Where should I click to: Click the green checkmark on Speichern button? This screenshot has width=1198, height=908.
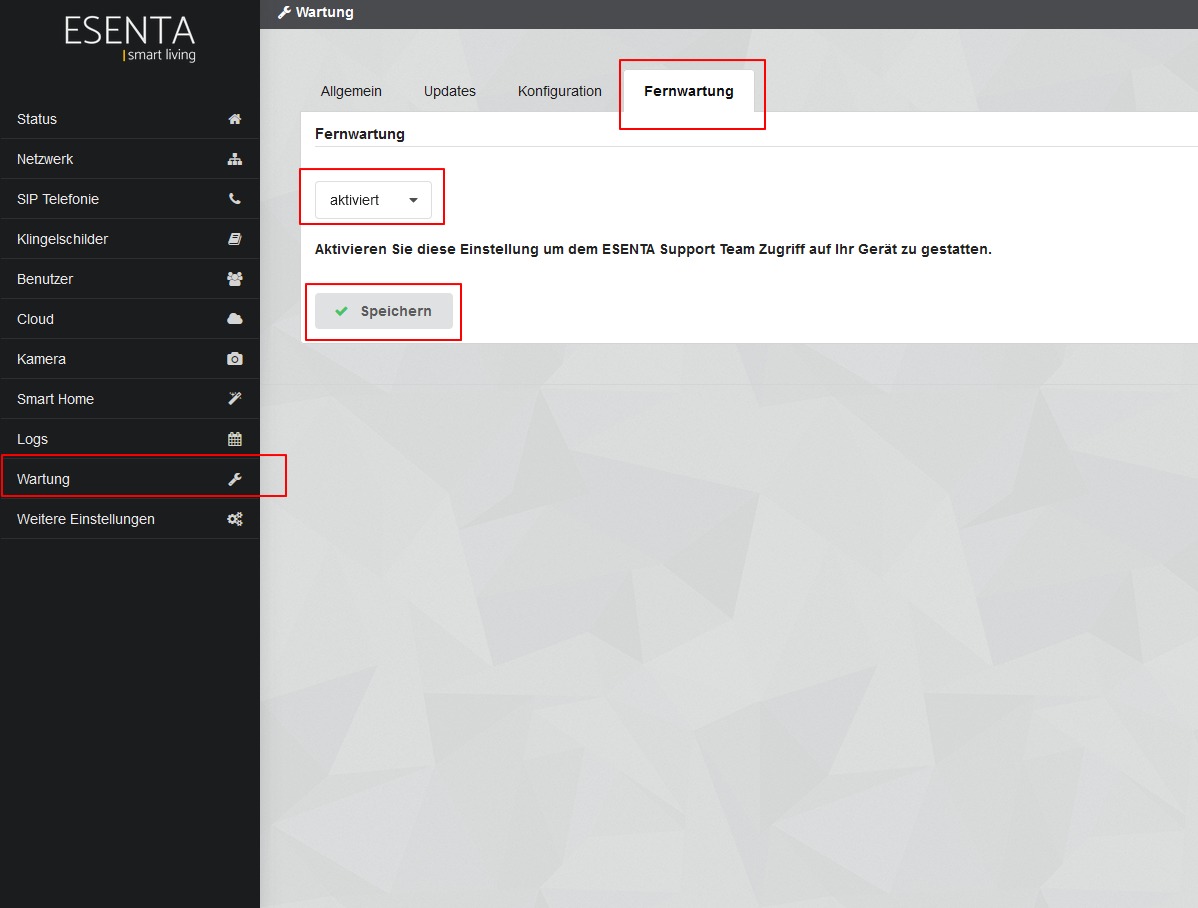342,311
